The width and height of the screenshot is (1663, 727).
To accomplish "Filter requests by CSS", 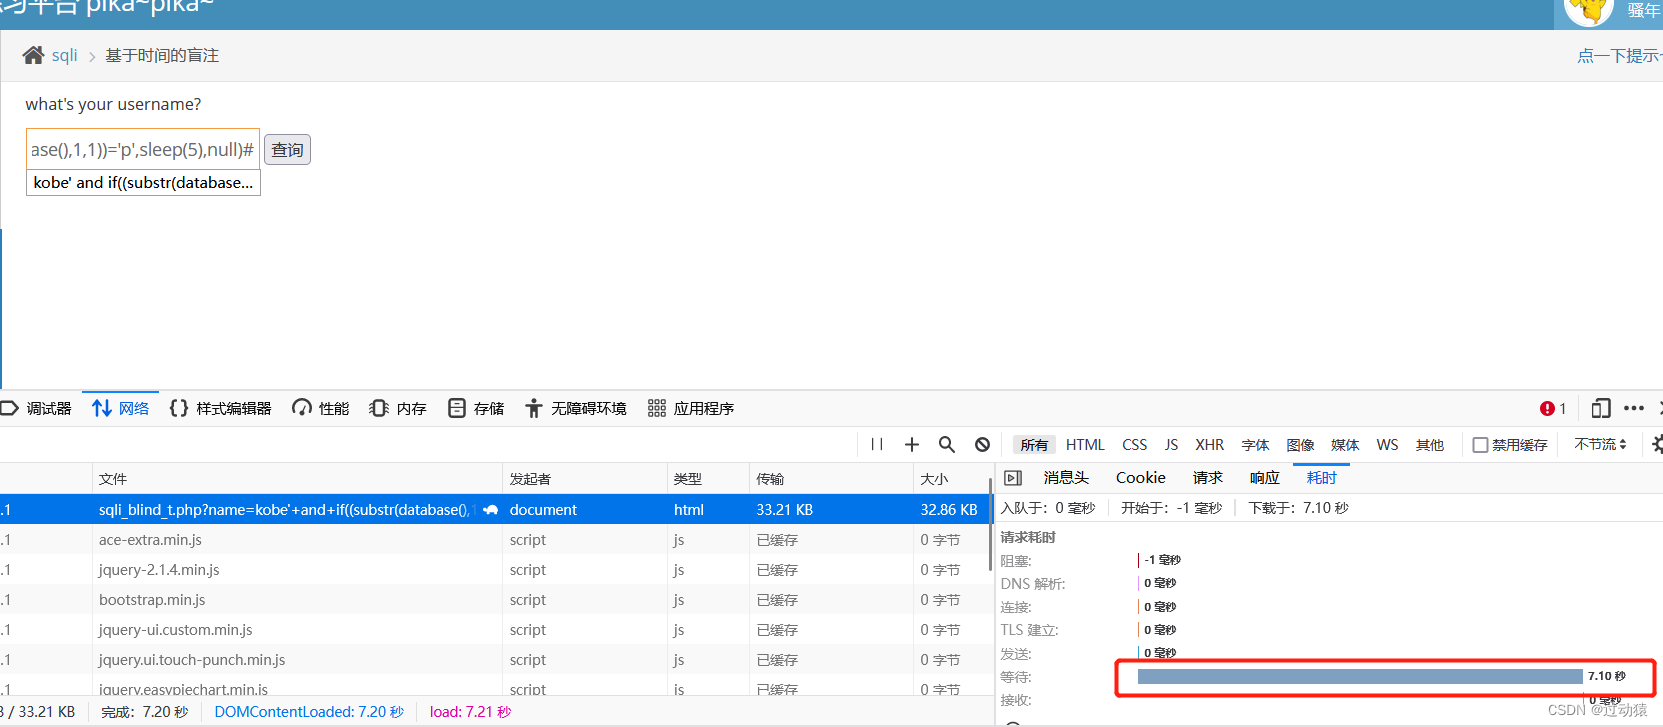I will pyautogui.click(x=1134, y=445).
